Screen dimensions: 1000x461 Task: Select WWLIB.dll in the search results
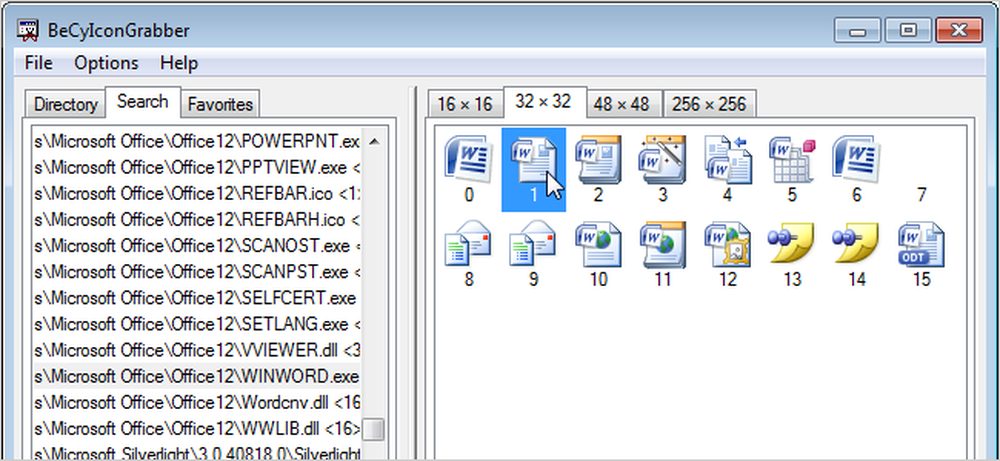(x=196, y=428)
